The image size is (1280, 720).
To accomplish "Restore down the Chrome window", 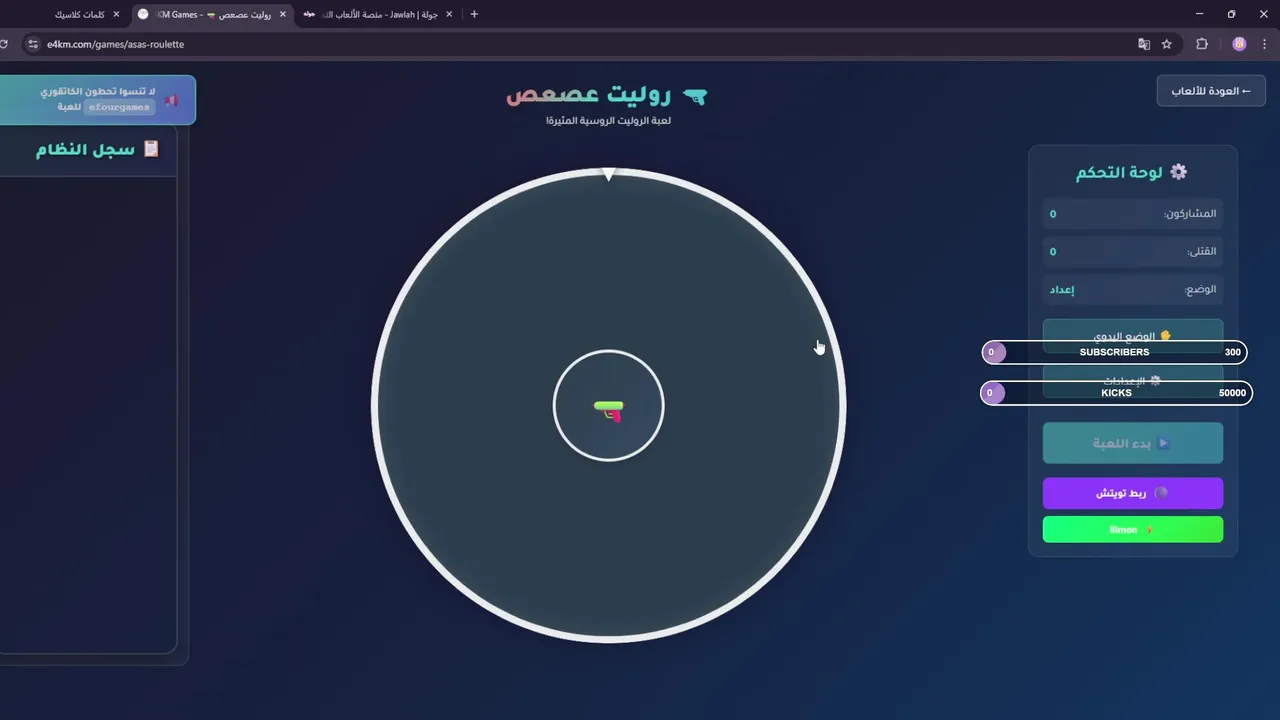I will click(1231, 14).
